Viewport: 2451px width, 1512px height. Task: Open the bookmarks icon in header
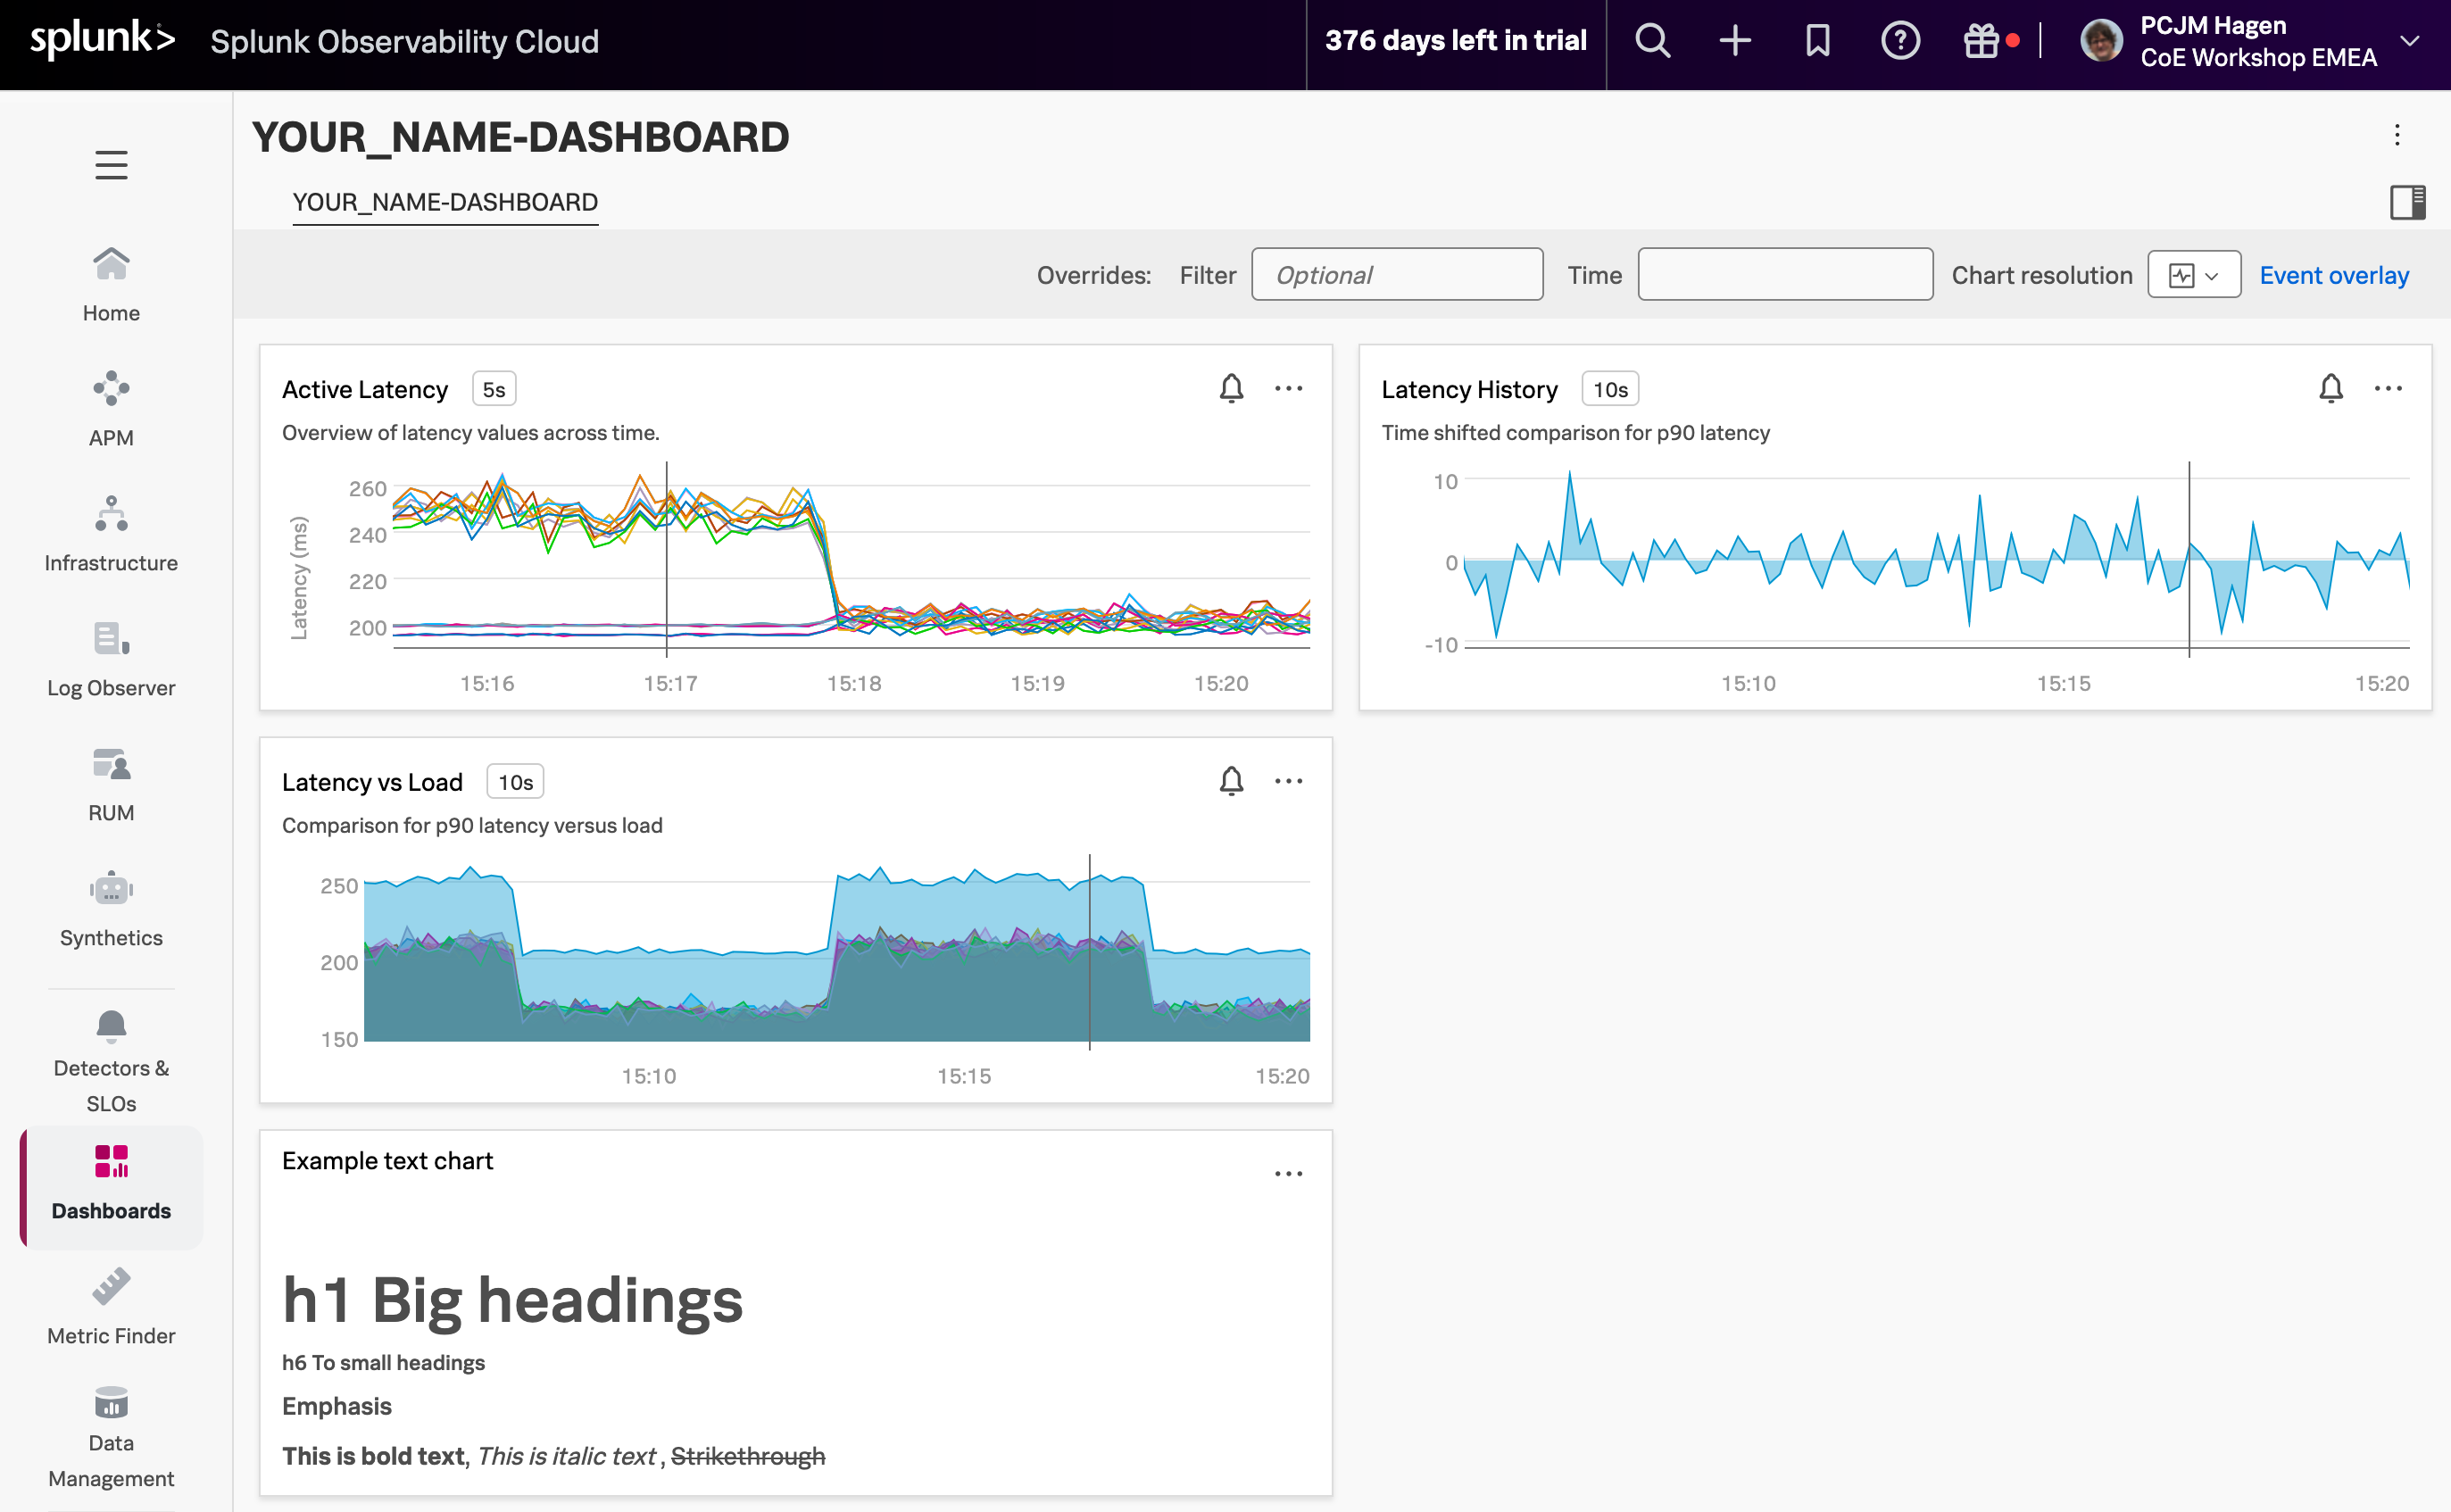point(1817,41)
